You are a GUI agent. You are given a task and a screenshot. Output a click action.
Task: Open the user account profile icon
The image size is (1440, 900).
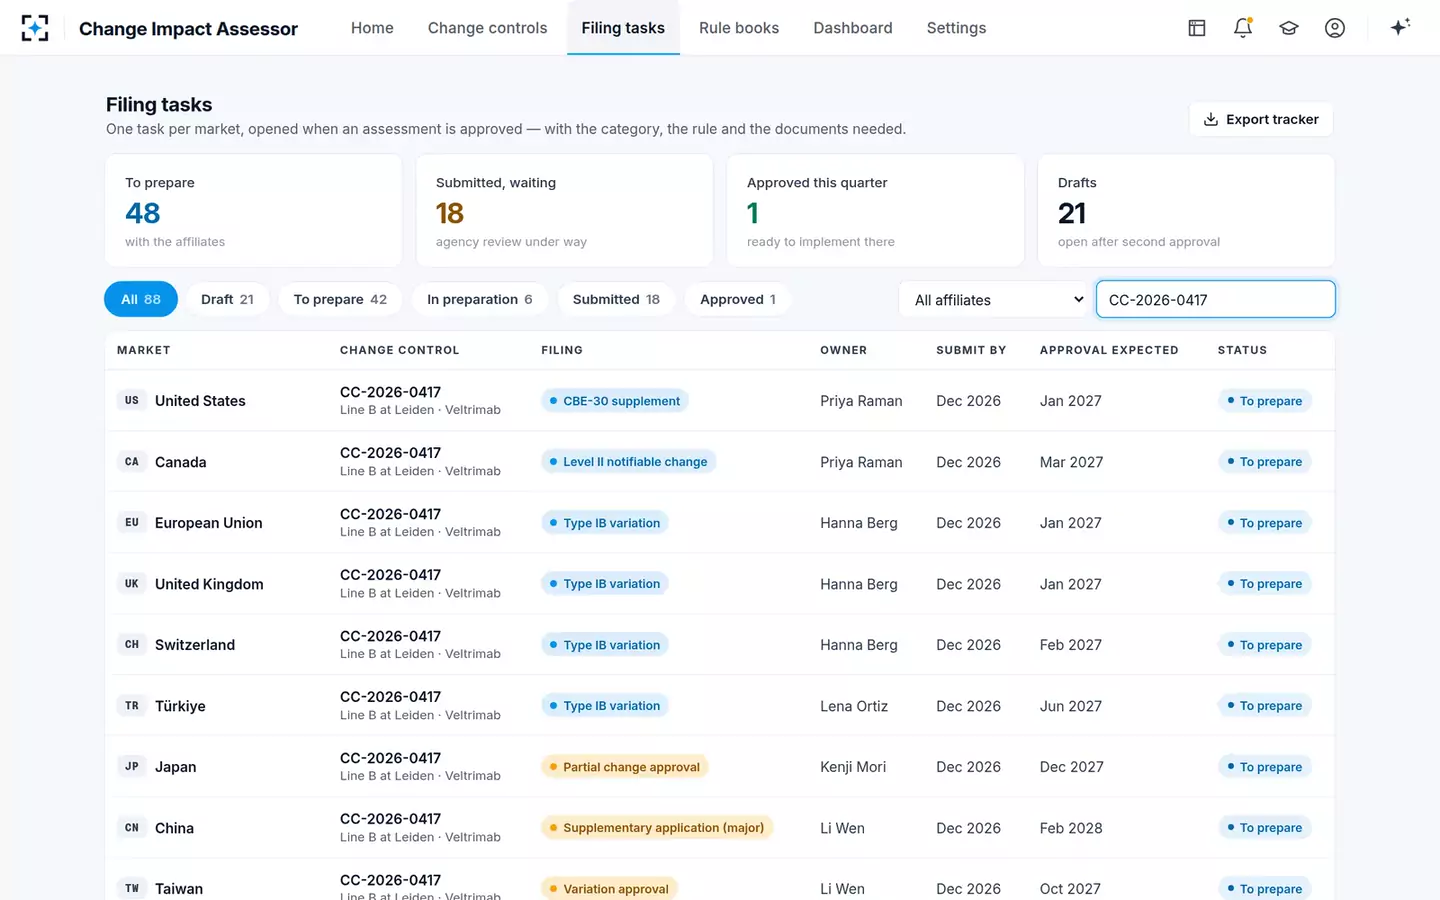1335,28
